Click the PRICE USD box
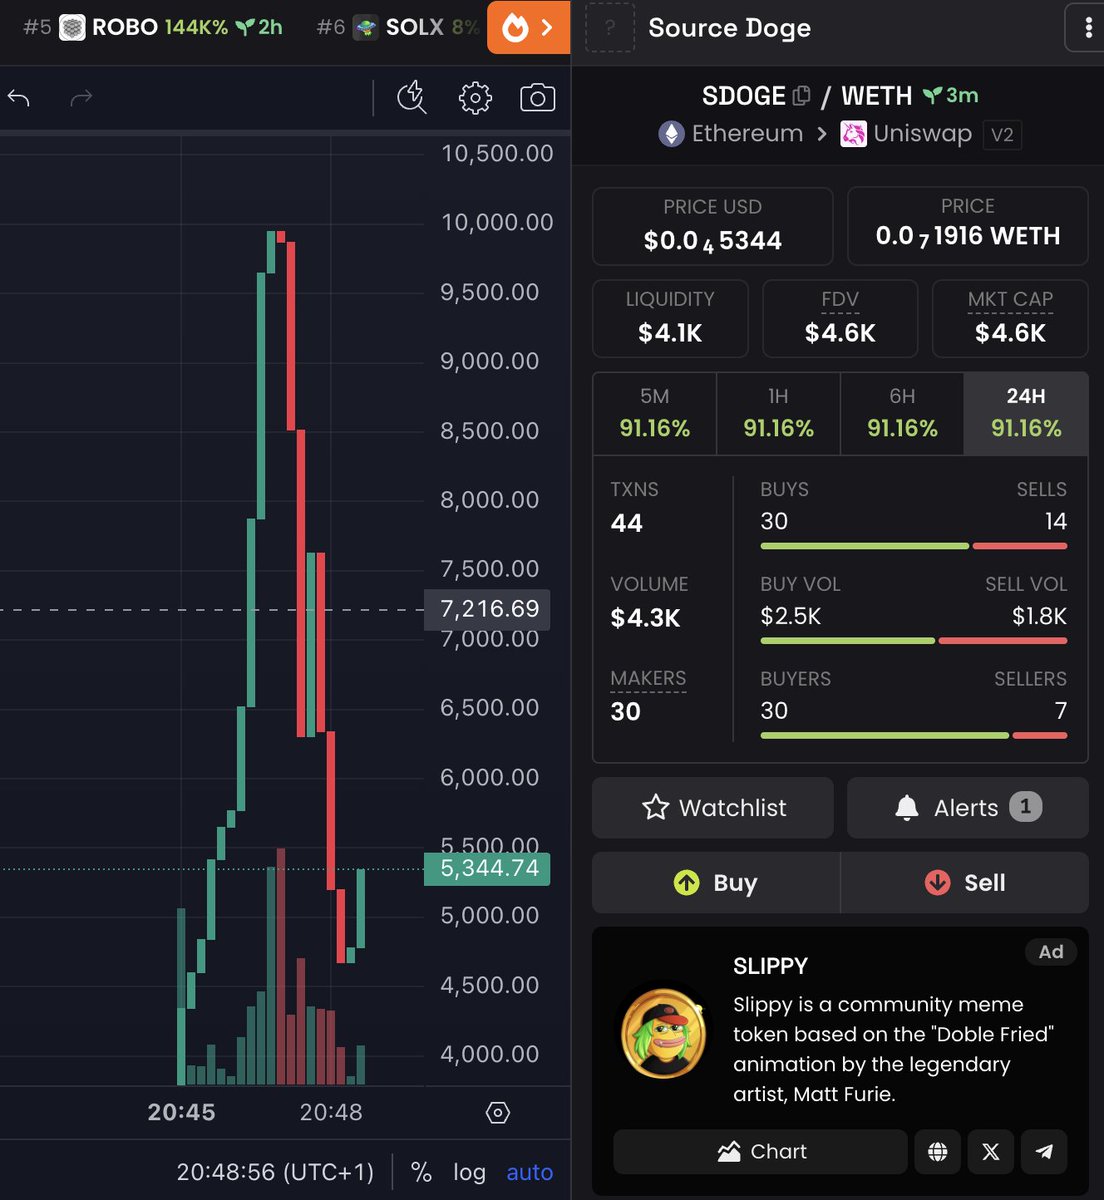 click(713, 226)
